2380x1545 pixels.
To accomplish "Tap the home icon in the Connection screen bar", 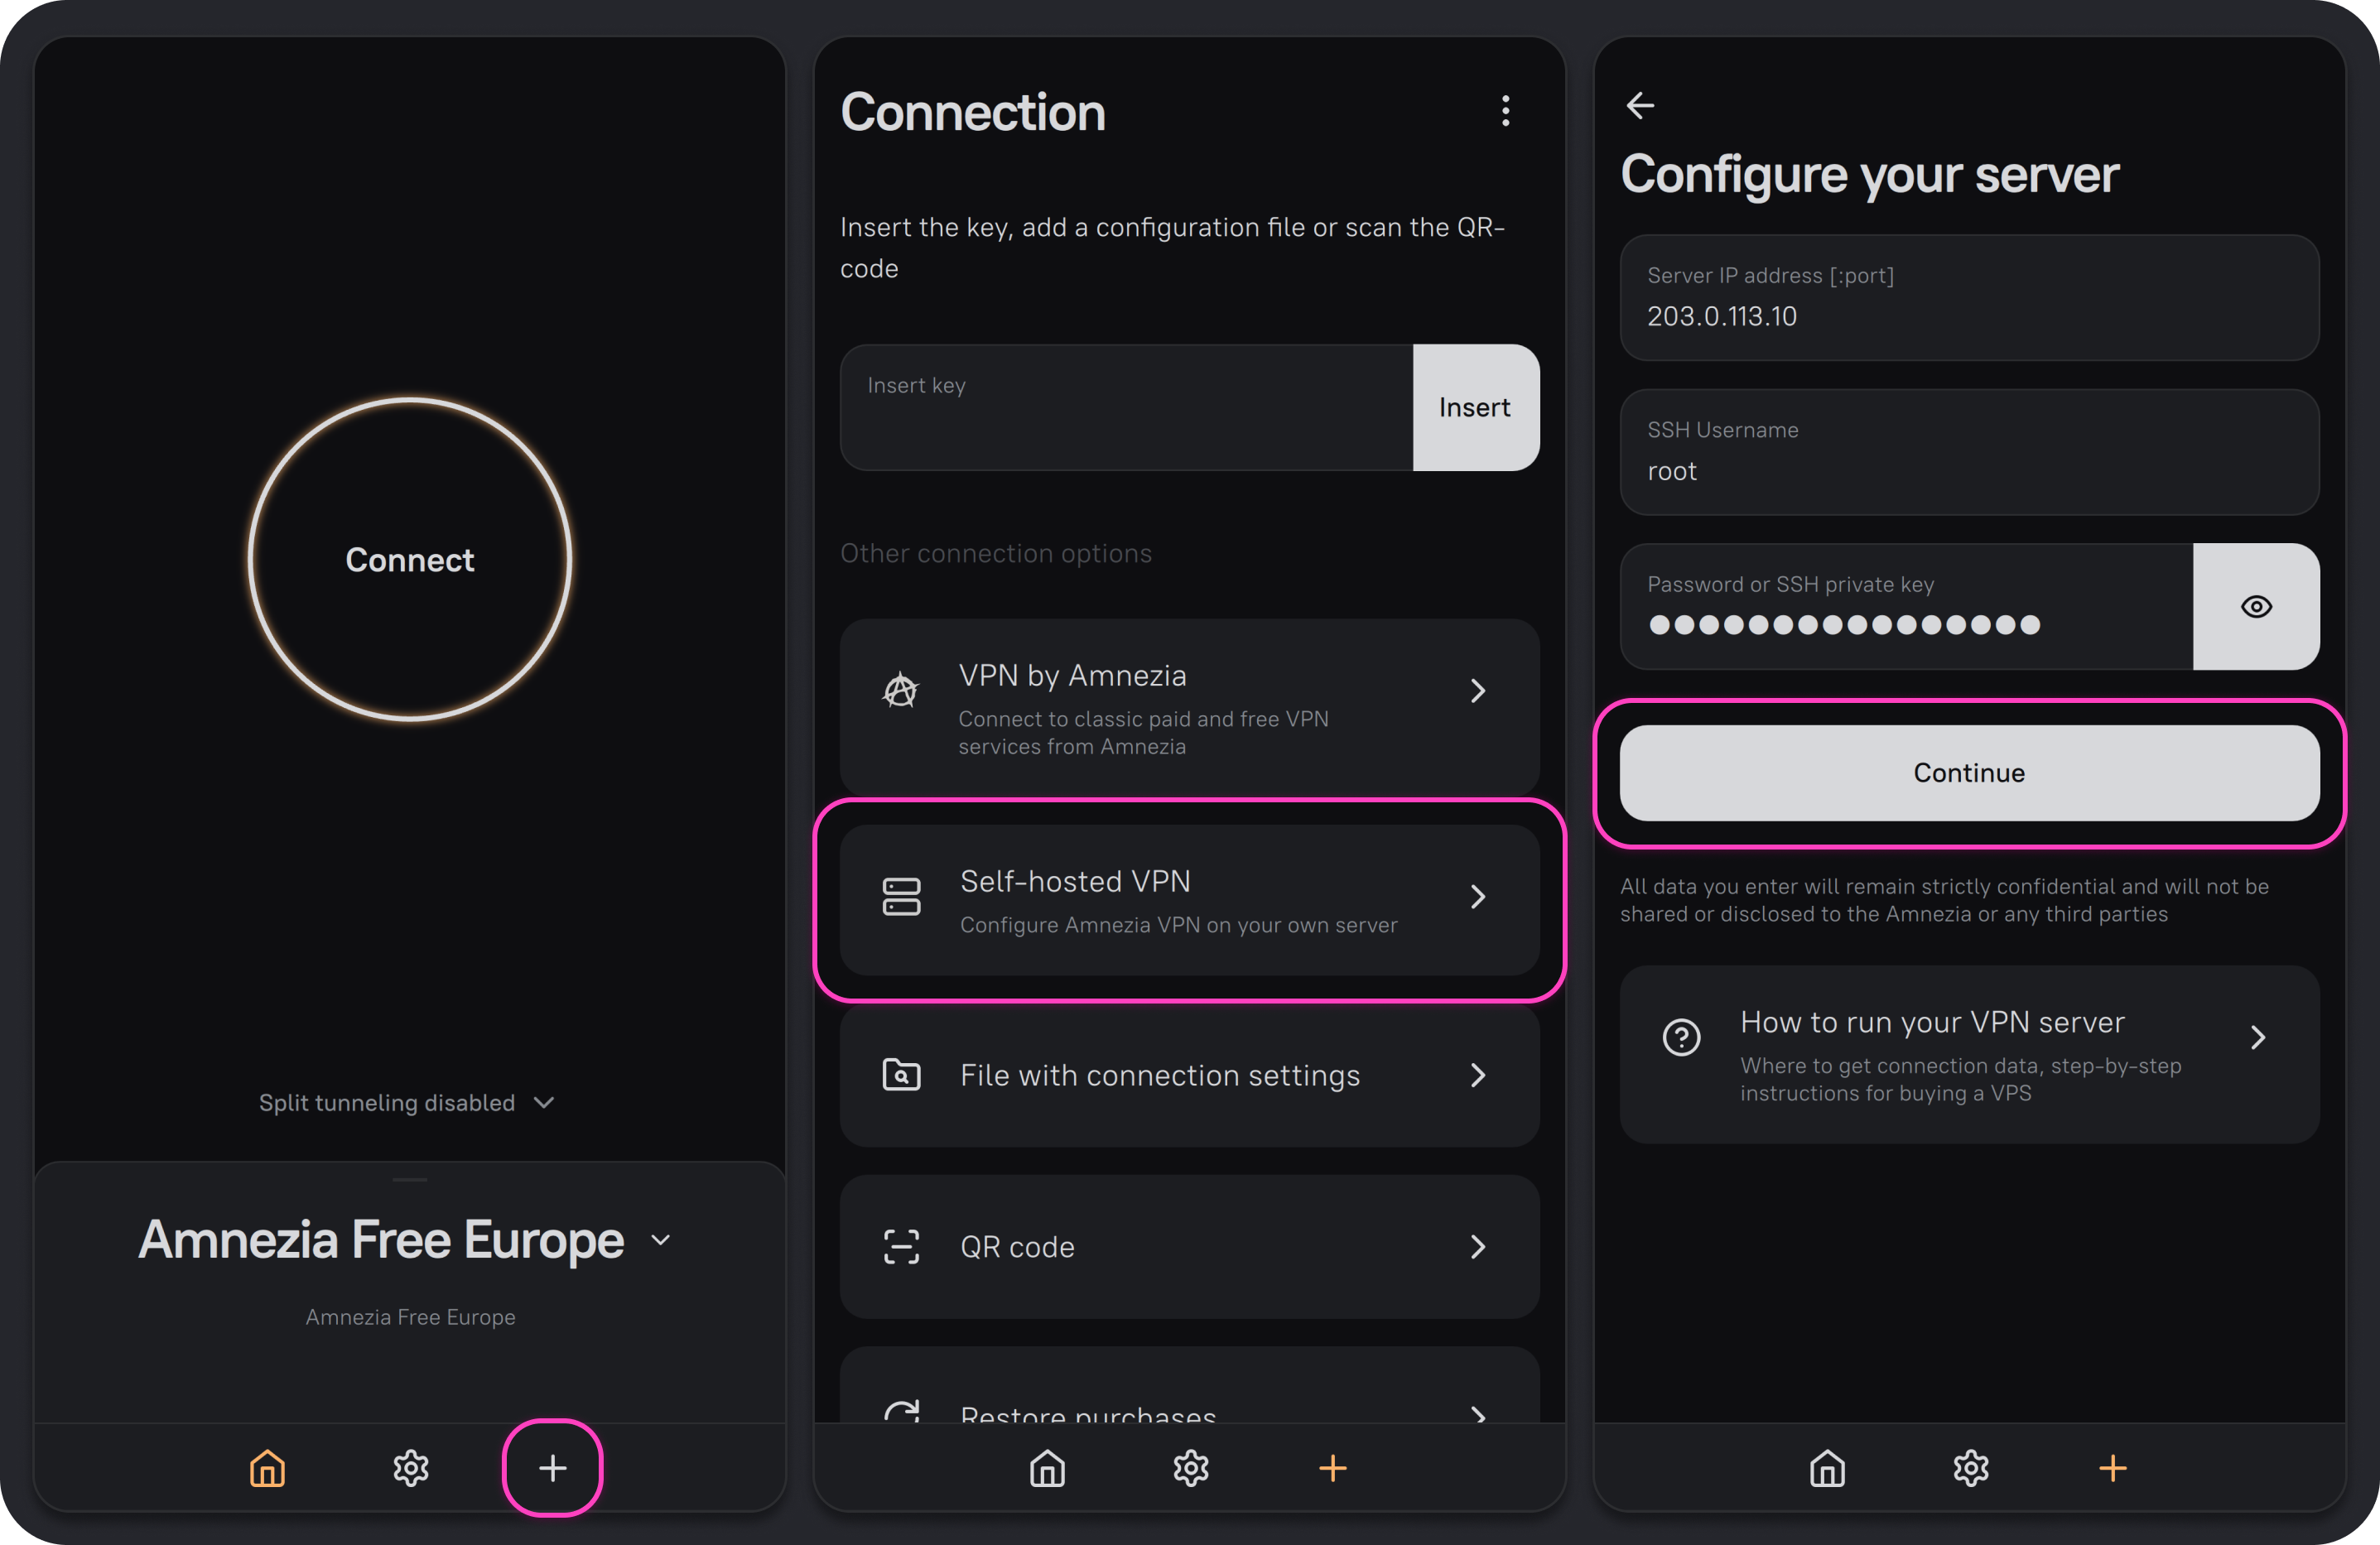I will pos(1047,1467).
